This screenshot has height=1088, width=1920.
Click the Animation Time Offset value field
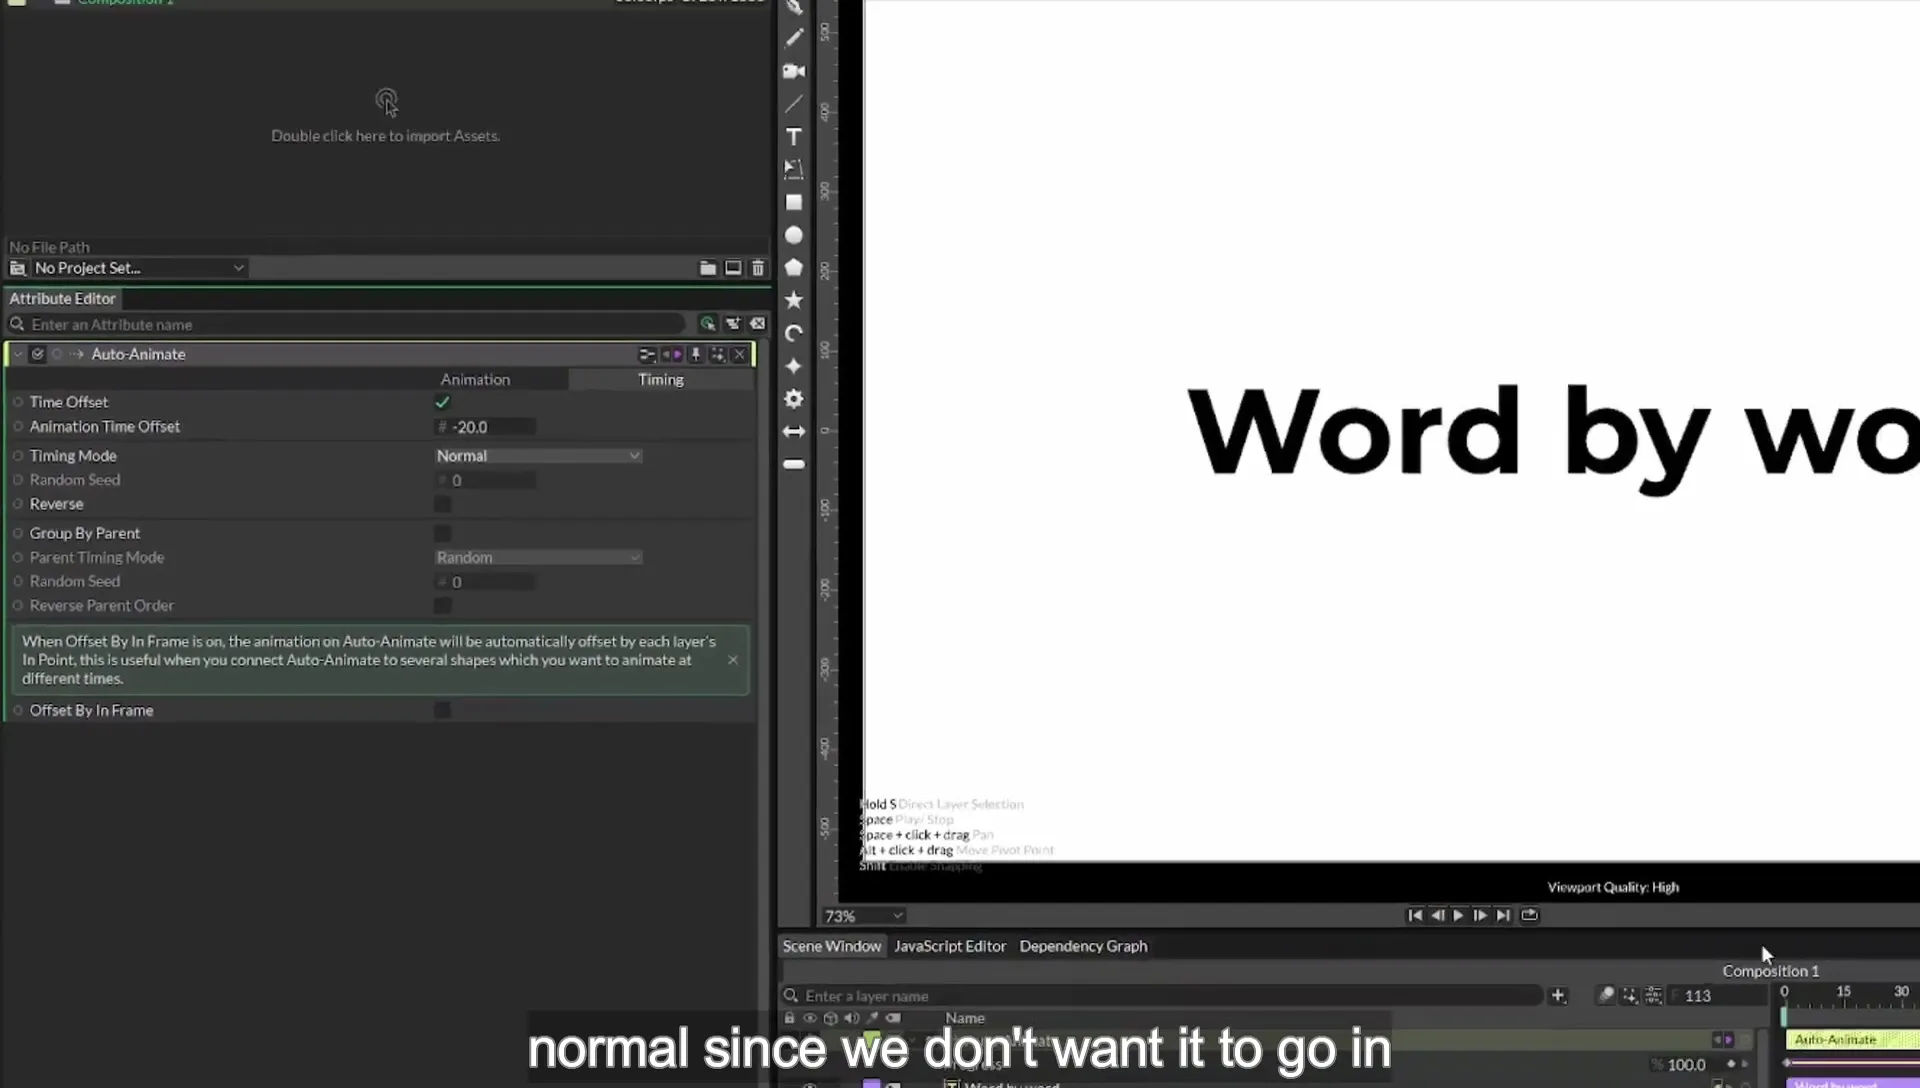click(486, 427)
